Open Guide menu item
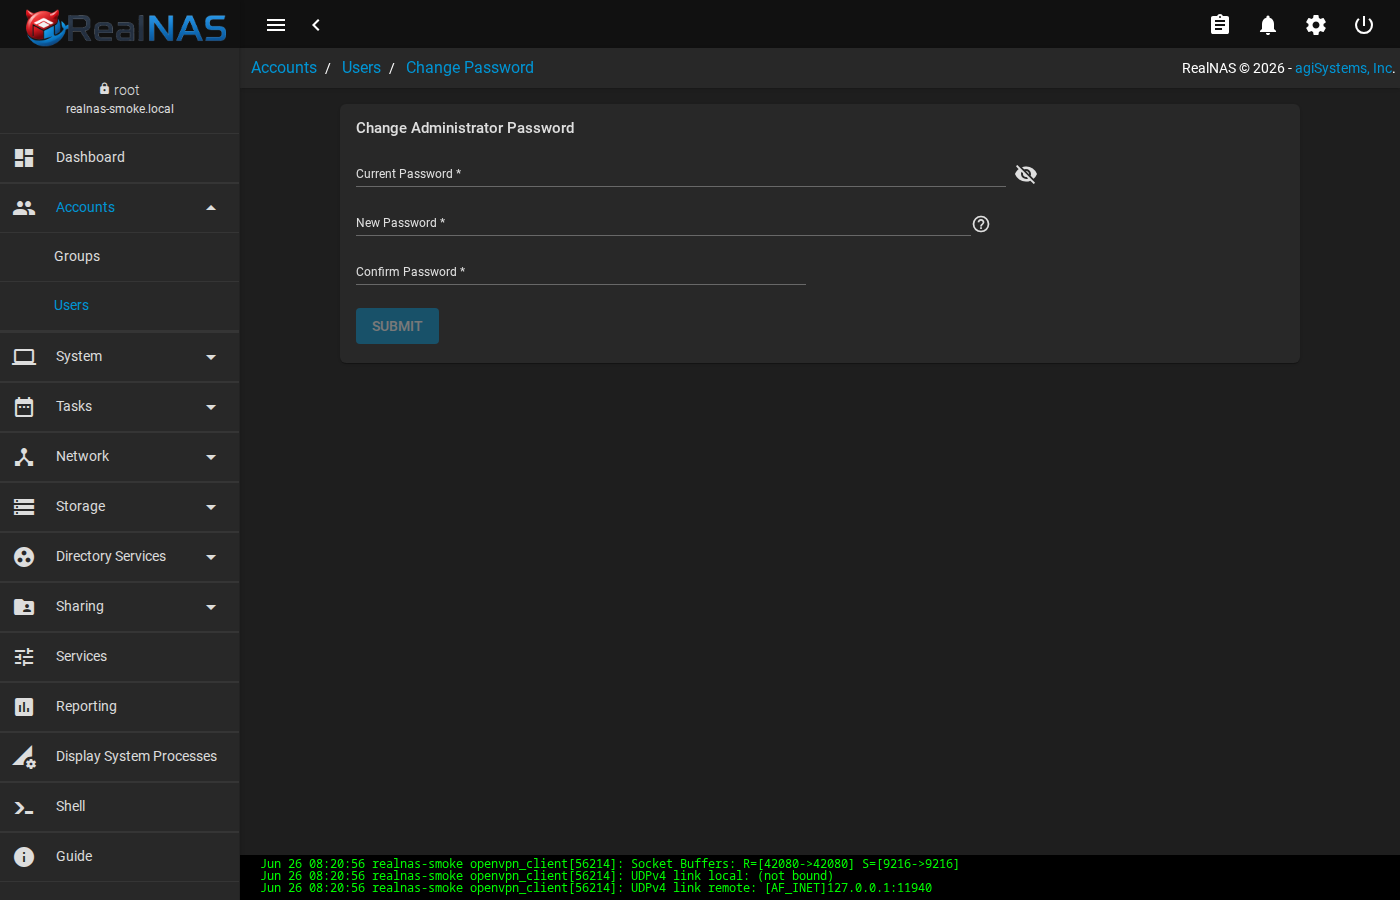 120,857
